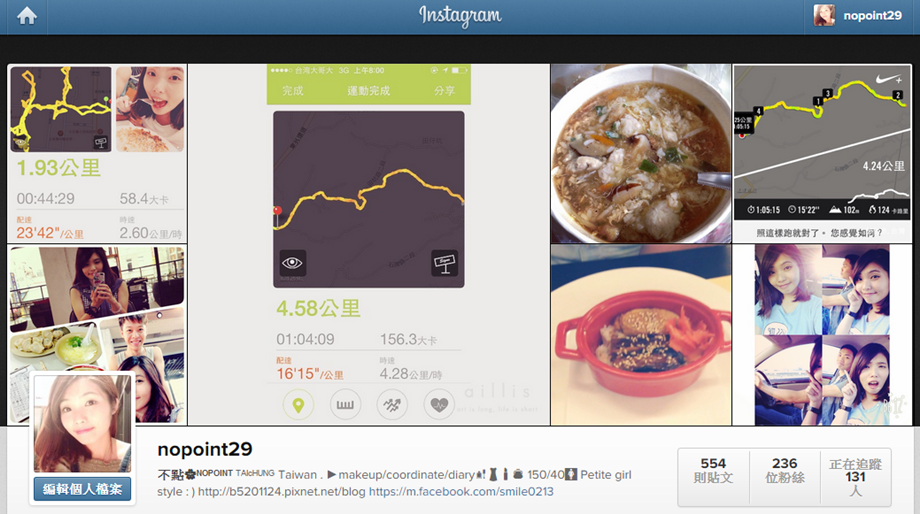Select the heart rate icon
Screen dimensions: 920x514
439,405
